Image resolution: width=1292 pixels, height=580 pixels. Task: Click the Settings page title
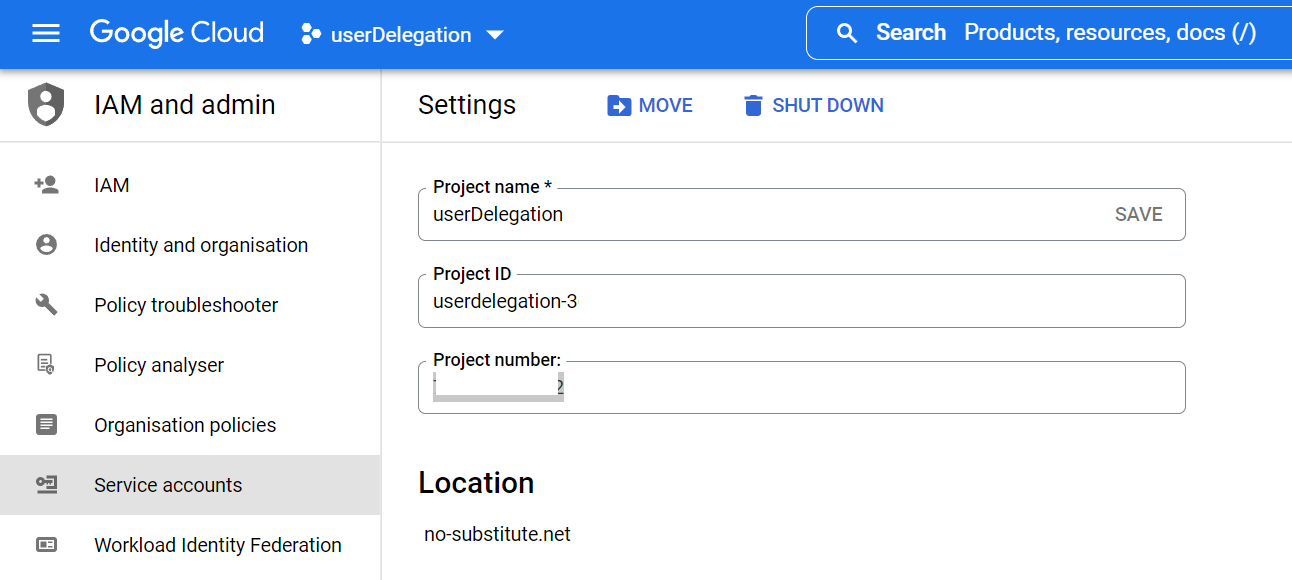click(467, 105)
